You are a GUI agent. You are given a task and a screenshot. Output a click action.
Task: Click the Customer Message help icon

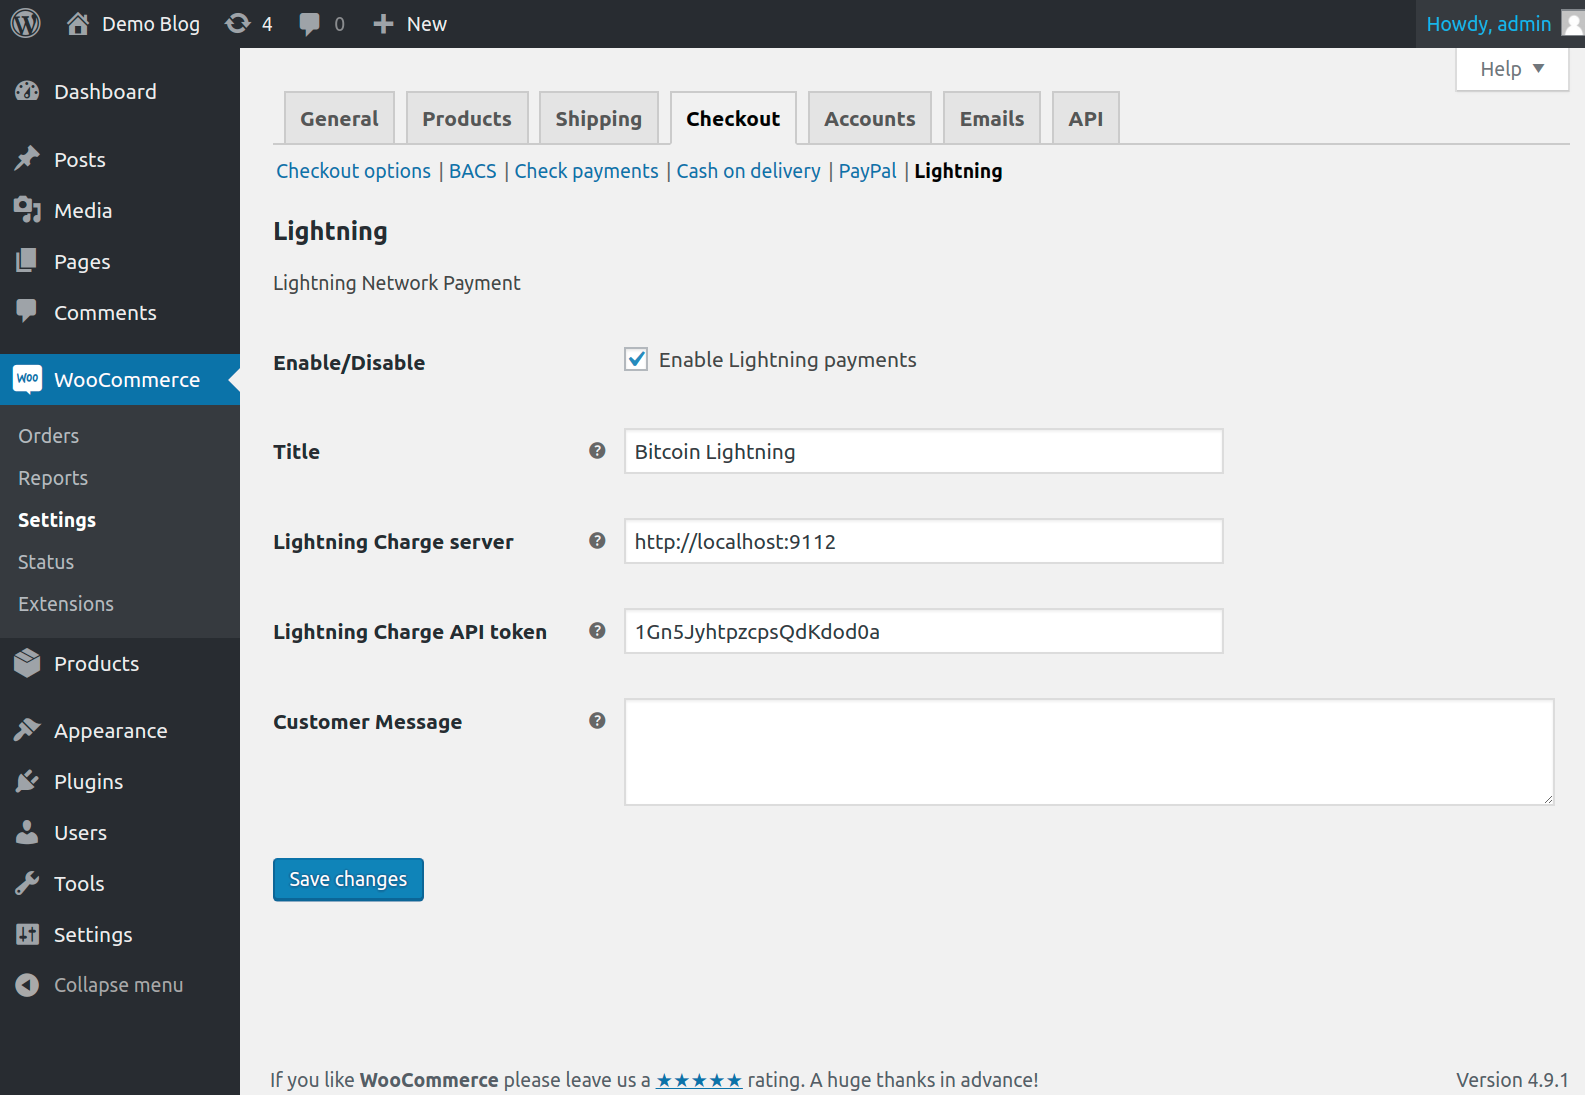click(x=597, y=721)
